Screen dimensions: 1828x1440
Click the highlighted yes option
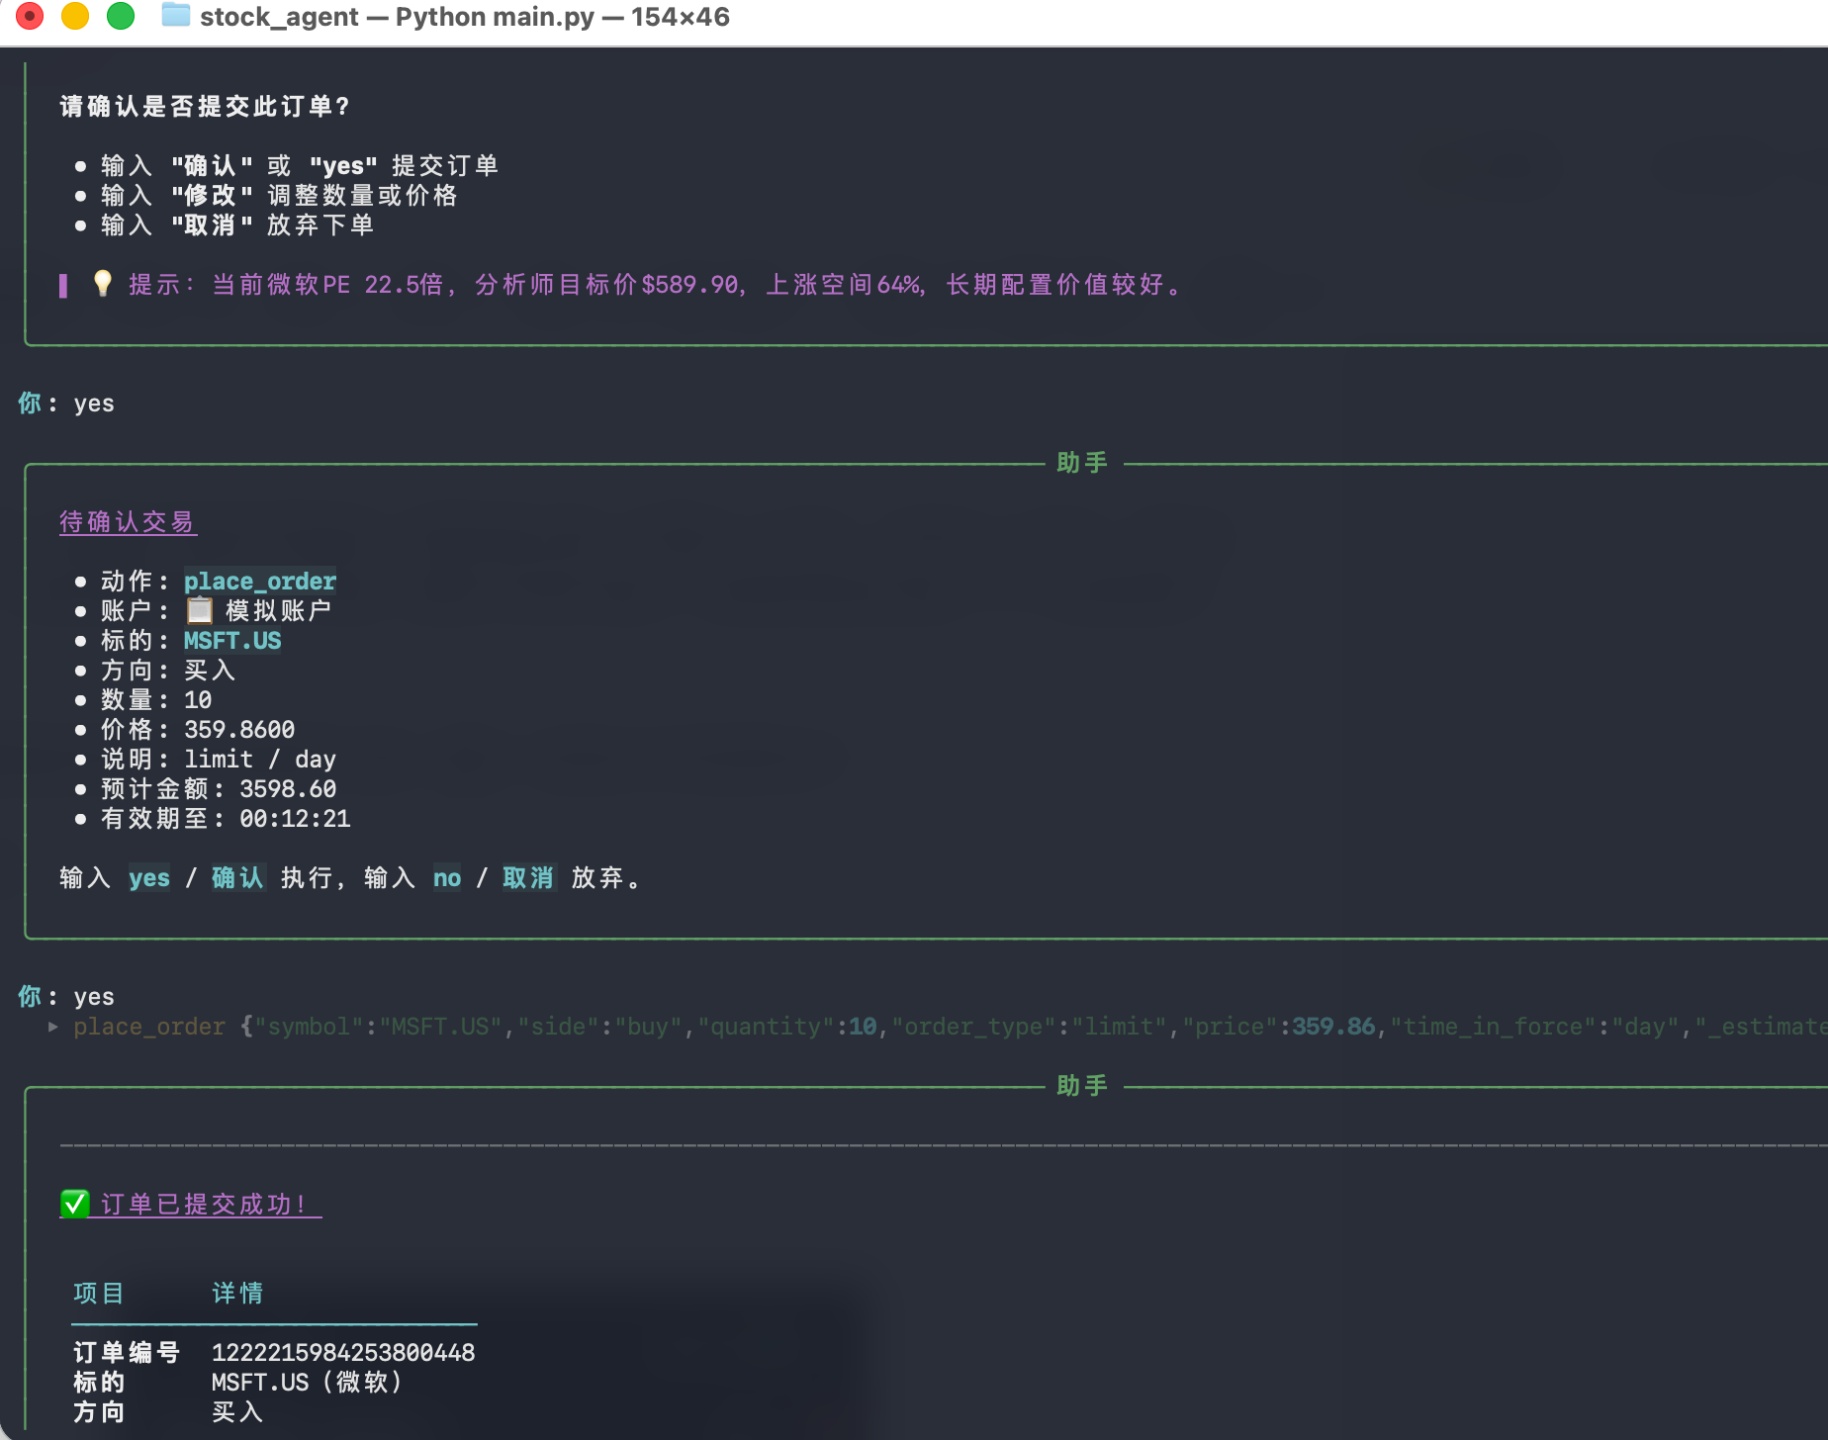pos(149,878)
